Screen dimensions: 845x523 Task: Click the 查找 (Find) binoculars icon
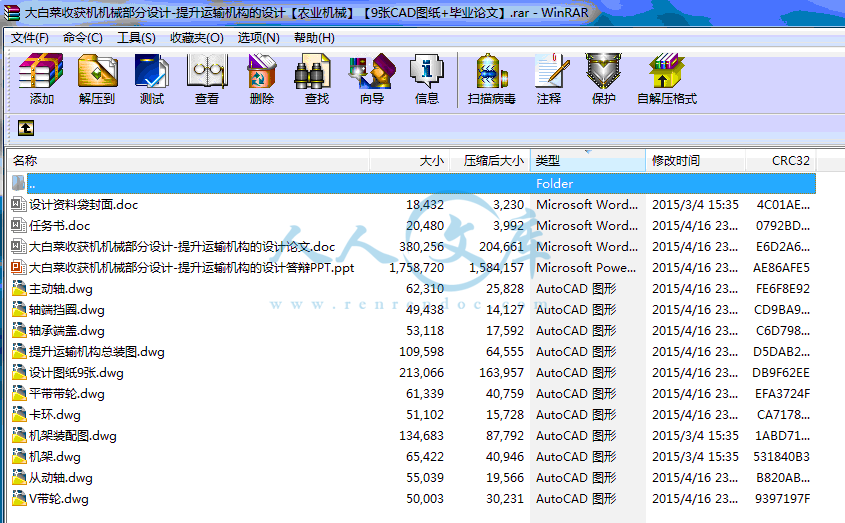(313, 71)
